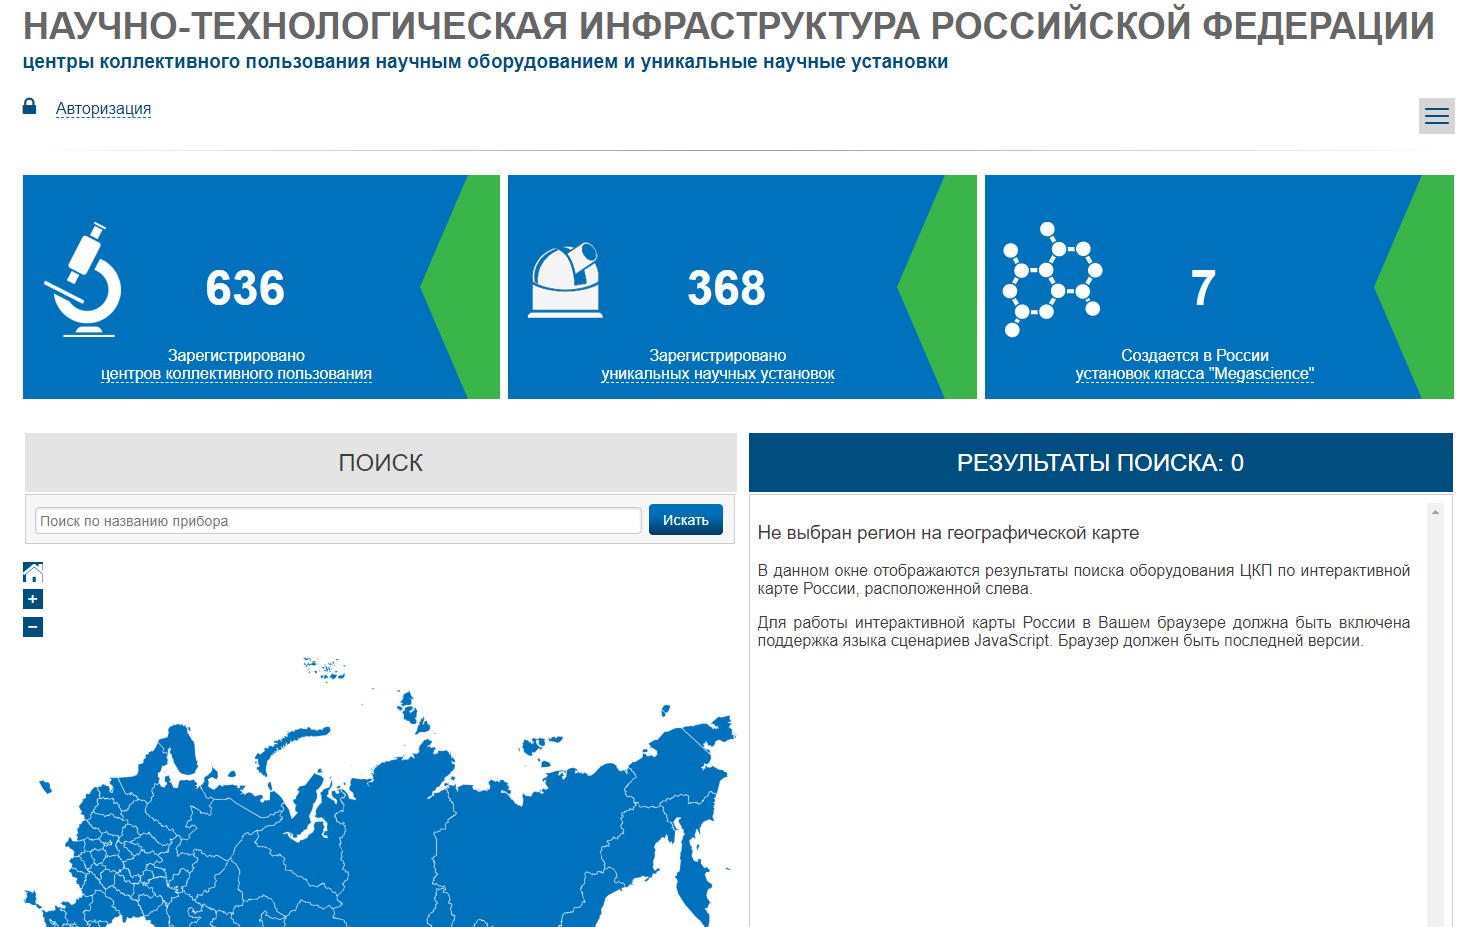Image resolution: width=1471 pixels, height=927 pixels.
Task: Click the РЕЗУЛЬТАТЫ ПОИСКА: 0 header
Action: click(1101, 462)
